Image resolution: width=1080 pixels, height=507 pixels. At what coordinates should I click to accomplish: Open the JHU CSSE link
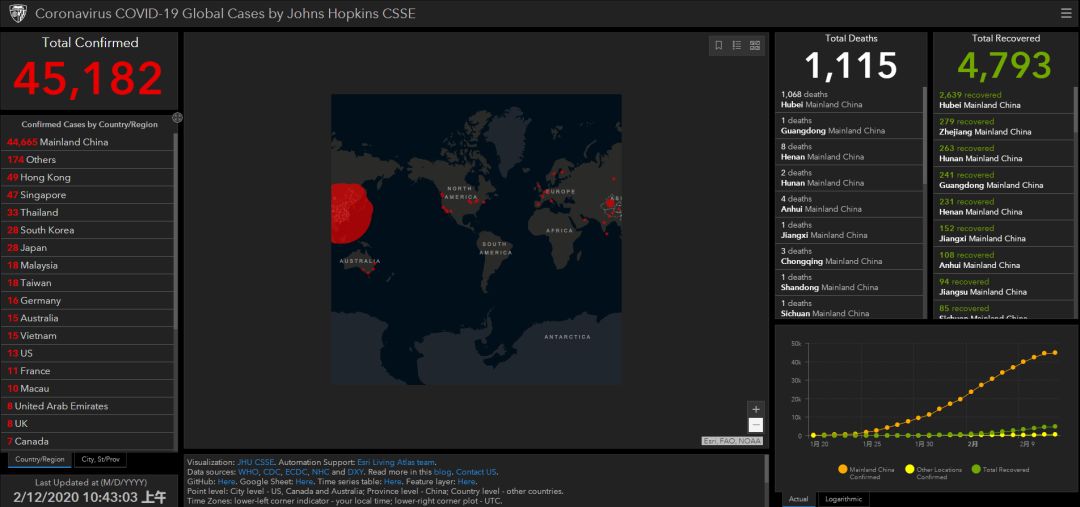[256, 462]
